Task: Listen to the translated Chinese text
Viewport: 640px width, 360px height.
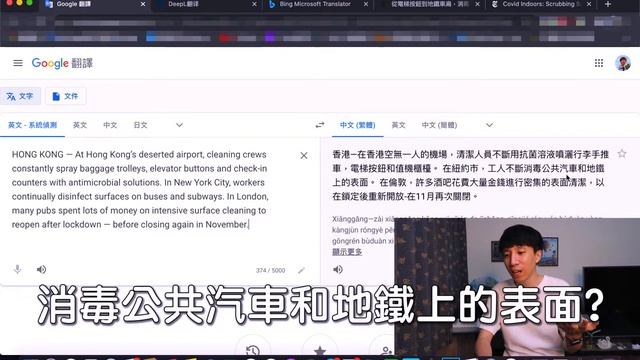Action: (x=338, y=269)
